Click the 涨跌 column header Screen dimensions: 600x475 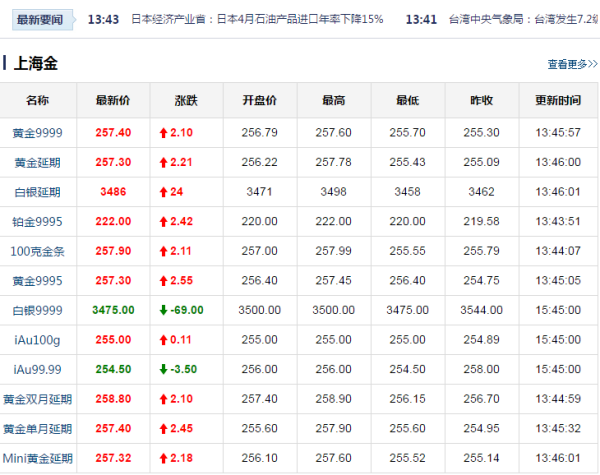(x=186, y=101)
